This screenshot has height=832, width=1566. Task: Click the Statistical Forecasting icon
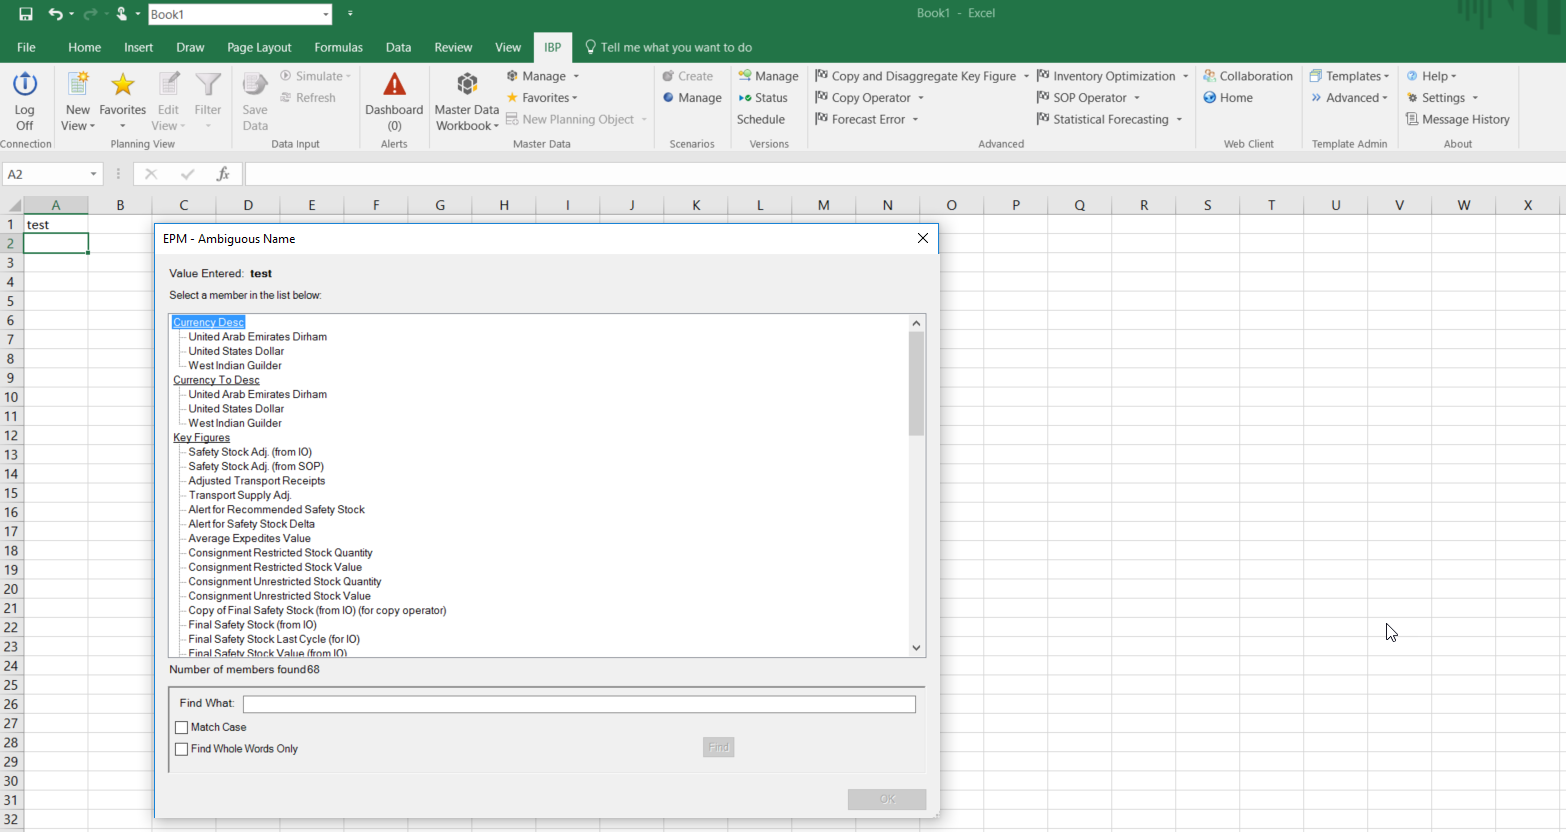click(1043, 119)
